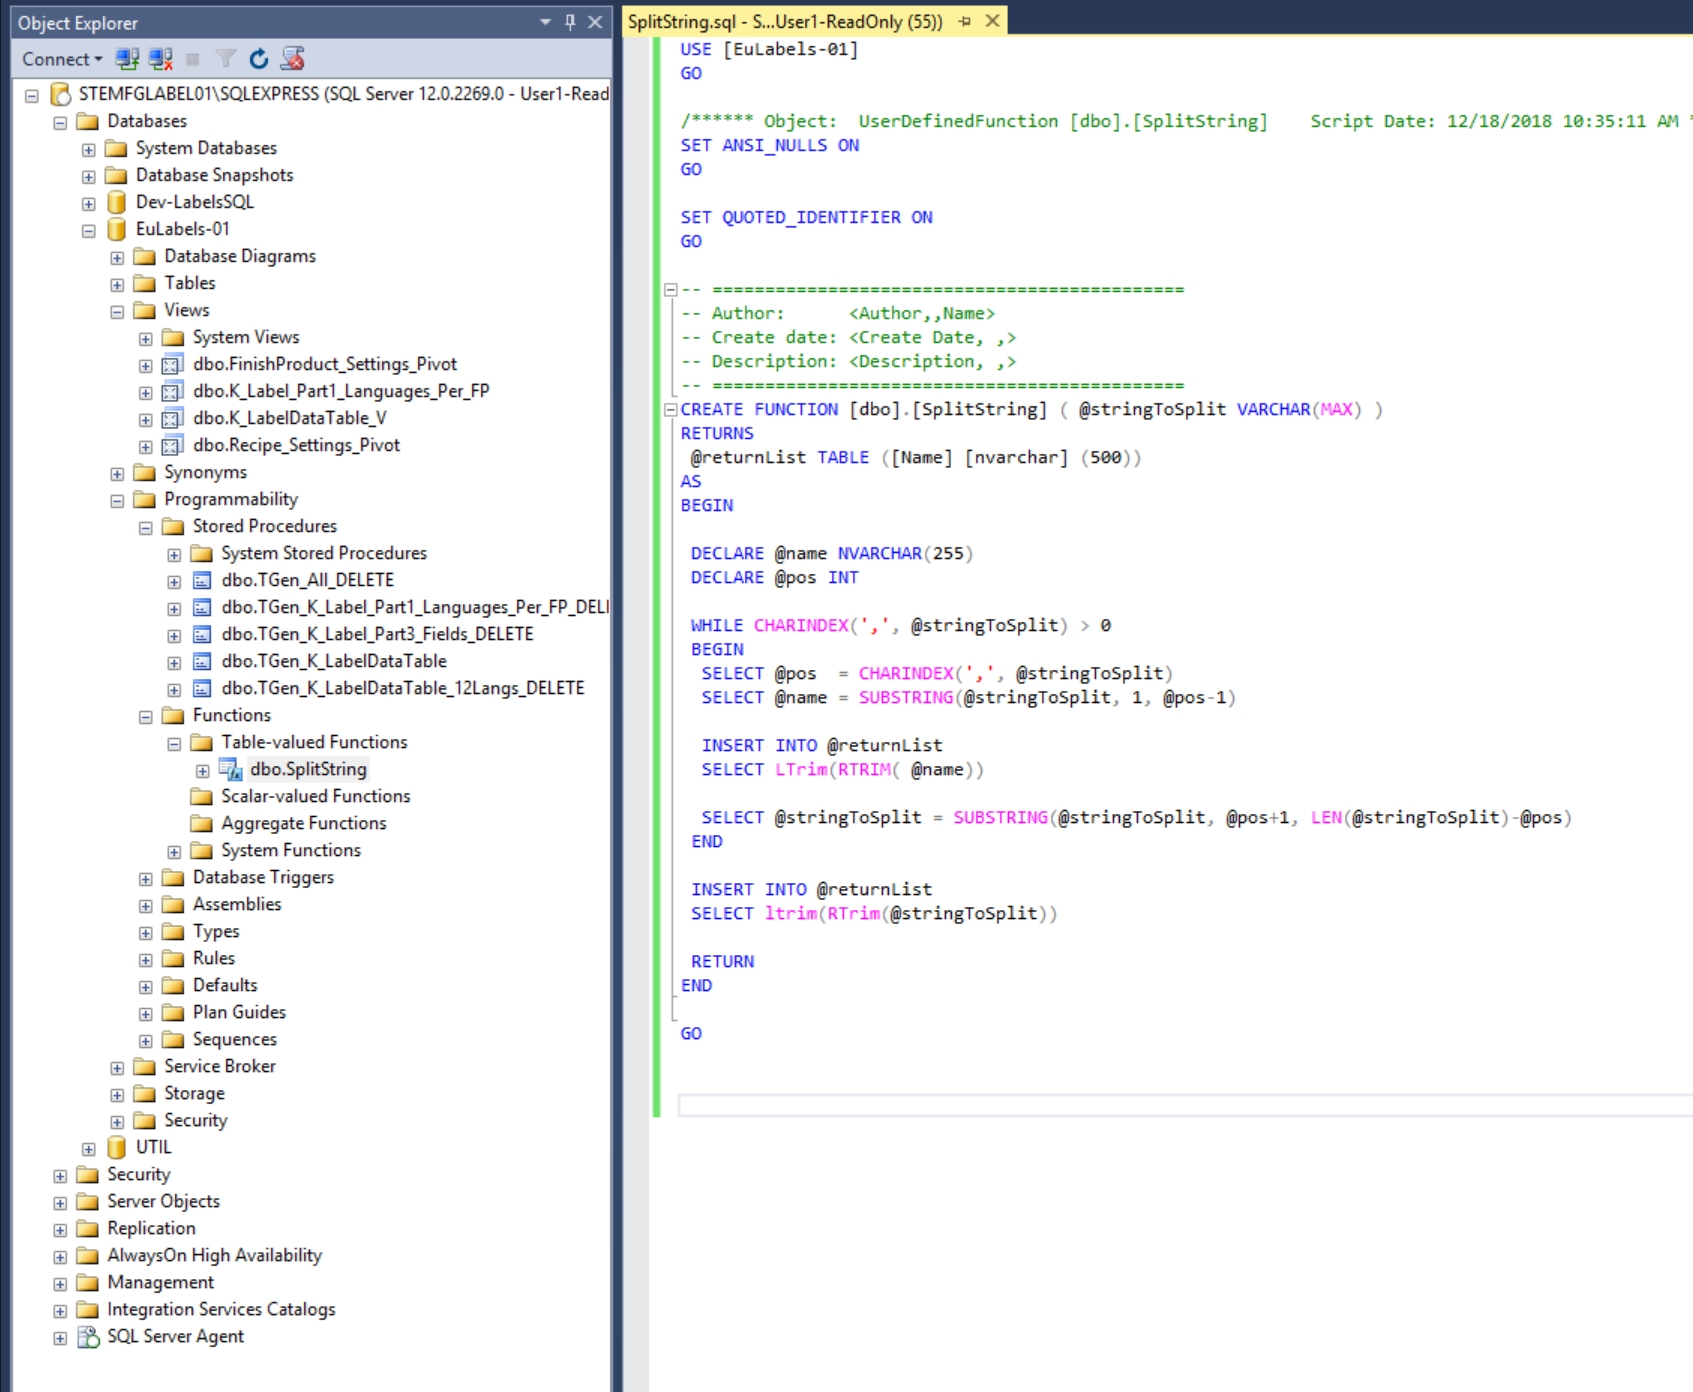This screenshot has width=1693, height=1392.
Task: Refresh the Object Explorer tree
Action: pos(259,59)
